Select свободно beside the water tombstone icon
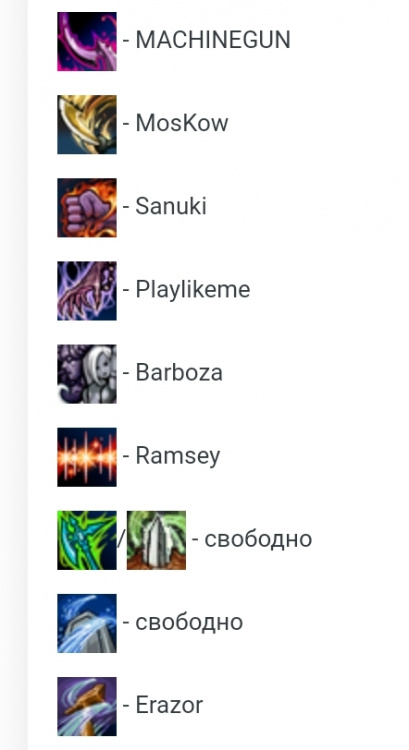This screenshot has width=409, height=750. [189, 622]
